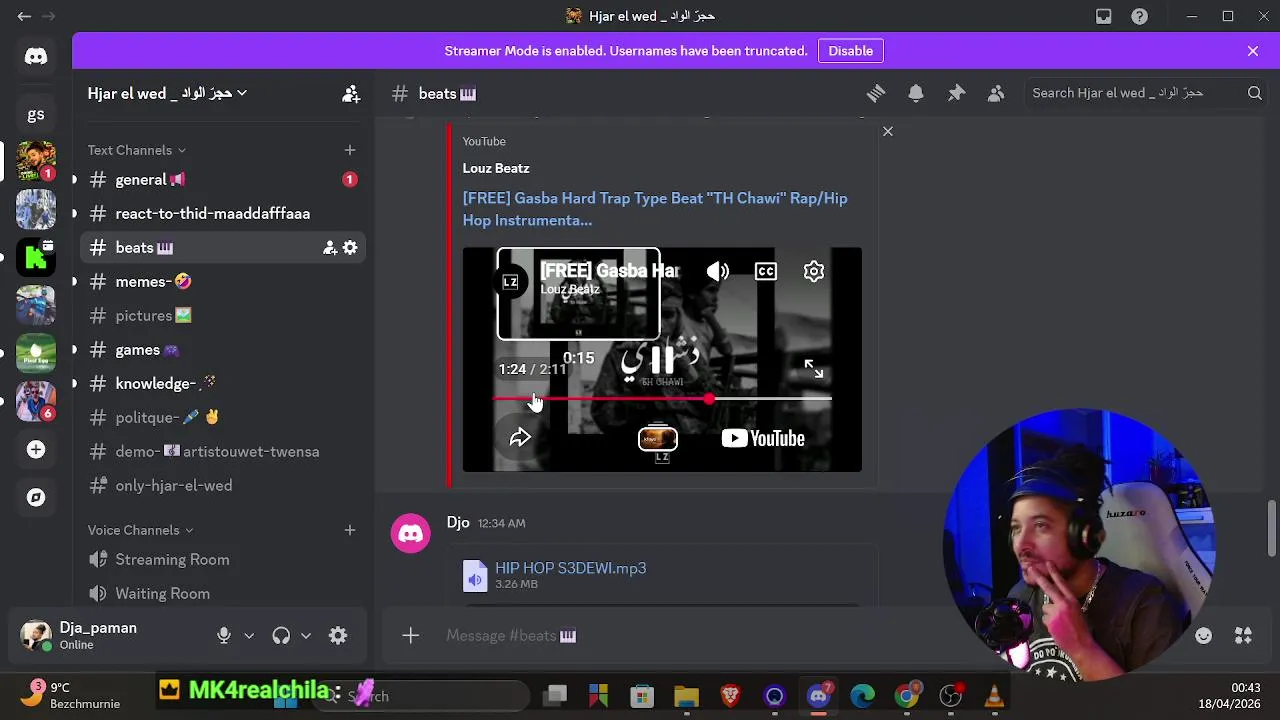Click Louz Beatz author link
The width and height of the screenshot is (1280, 720).
tap(496, 168)
